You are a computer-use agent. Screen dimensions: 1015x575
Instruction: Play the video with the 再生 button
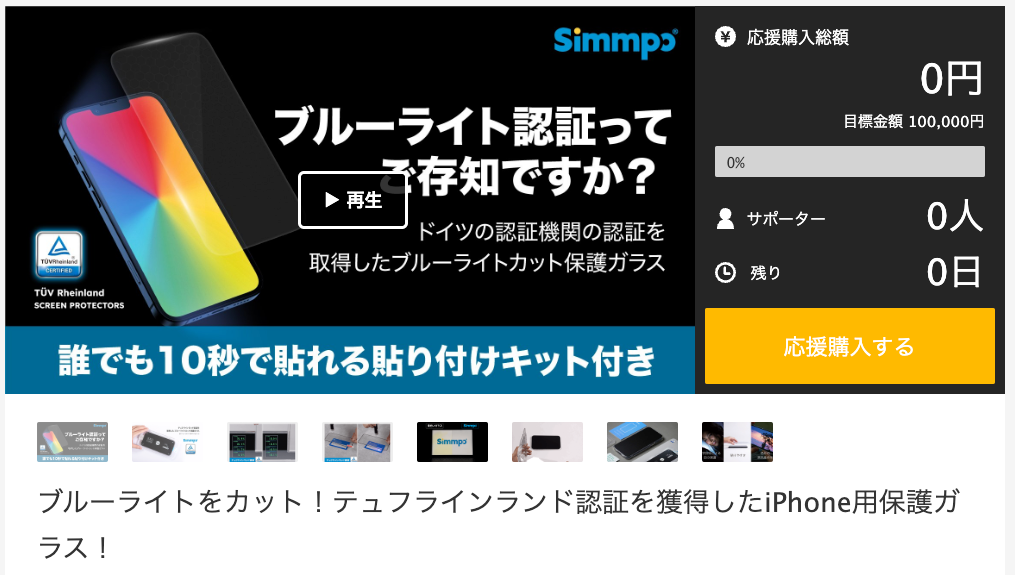click(353, 200)
